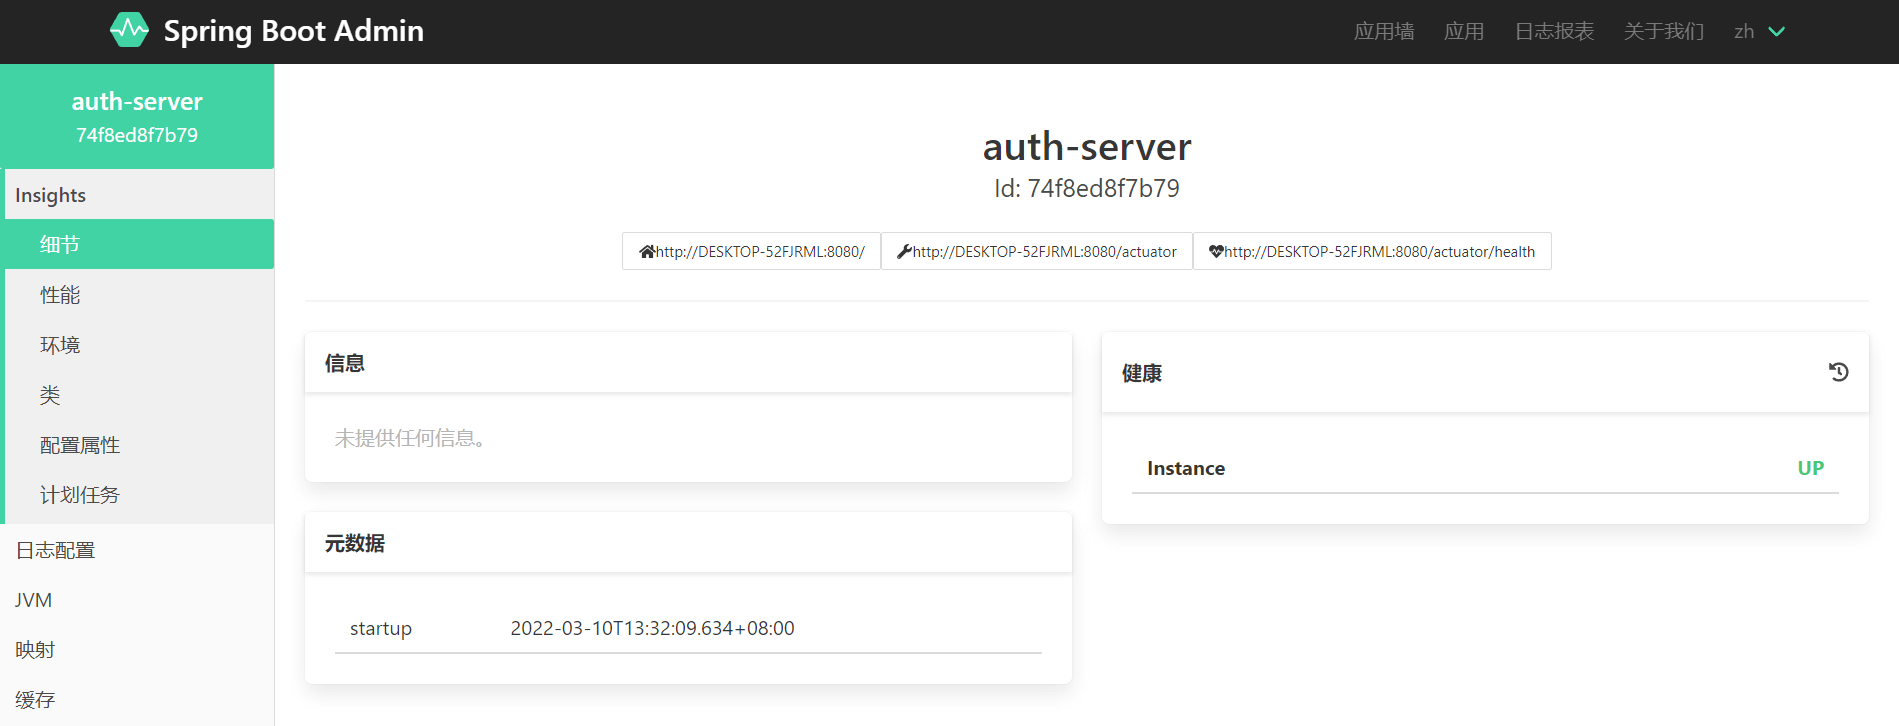This screenshot has width=1899, height=726.
Task: Click the wrench icon in the actuator URL button
Action: pyautogui.click(x=904, y=252)
